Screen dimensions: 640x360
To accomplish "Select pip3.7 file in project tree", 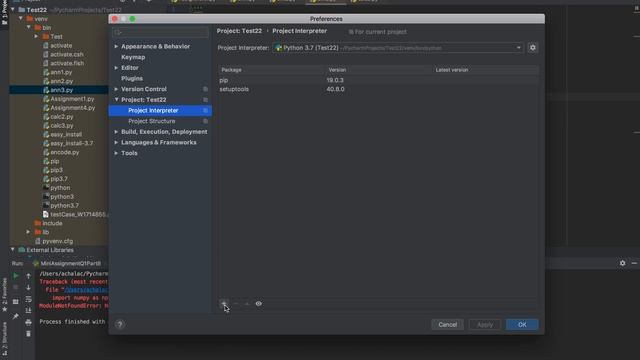I will [59, 179].
